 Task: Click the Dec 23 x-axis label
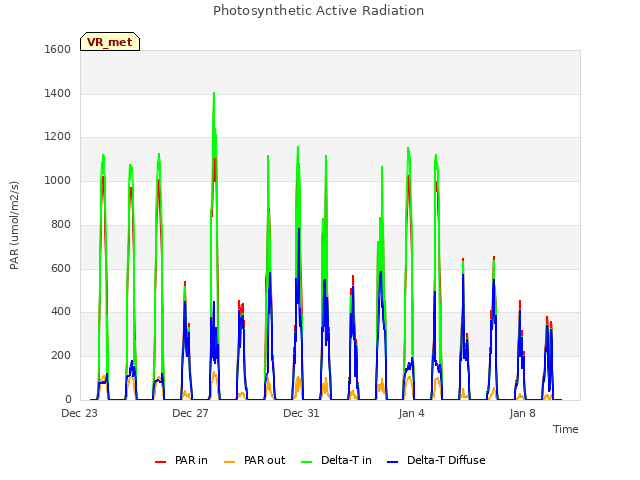point(80,413)
